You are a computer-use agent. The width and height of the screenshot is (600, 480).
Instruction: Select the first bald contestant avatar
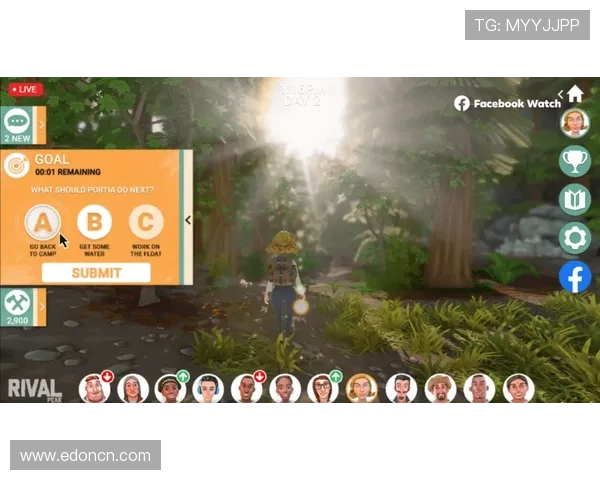pos(94,389)
